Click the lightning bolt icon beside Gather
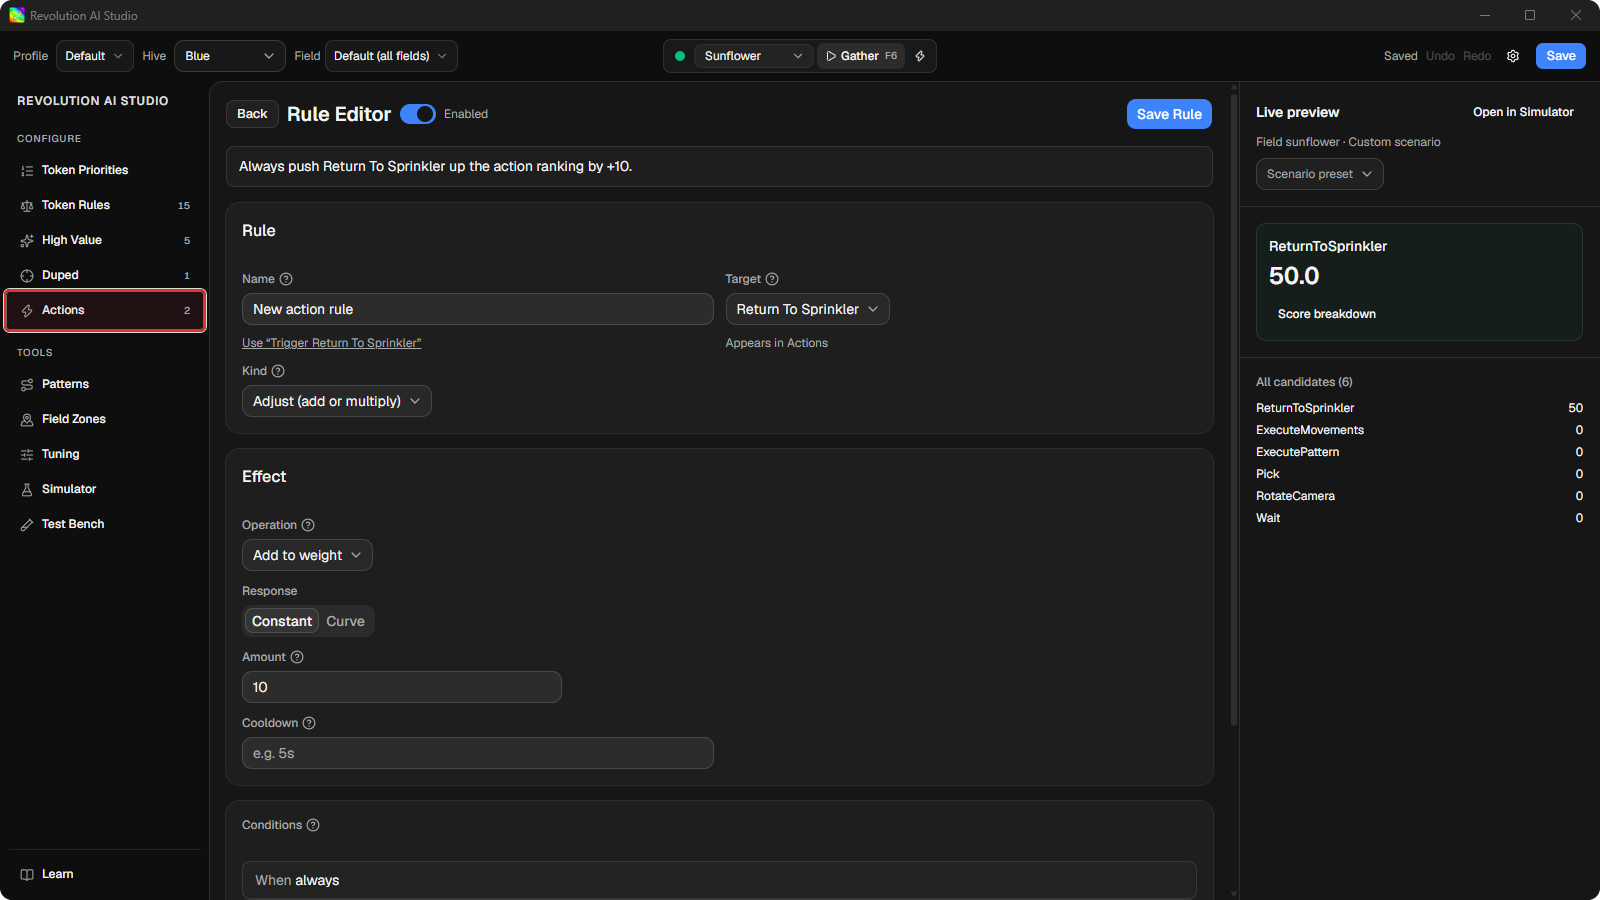This screenshot has width=1600, height=900. (920, 56)
